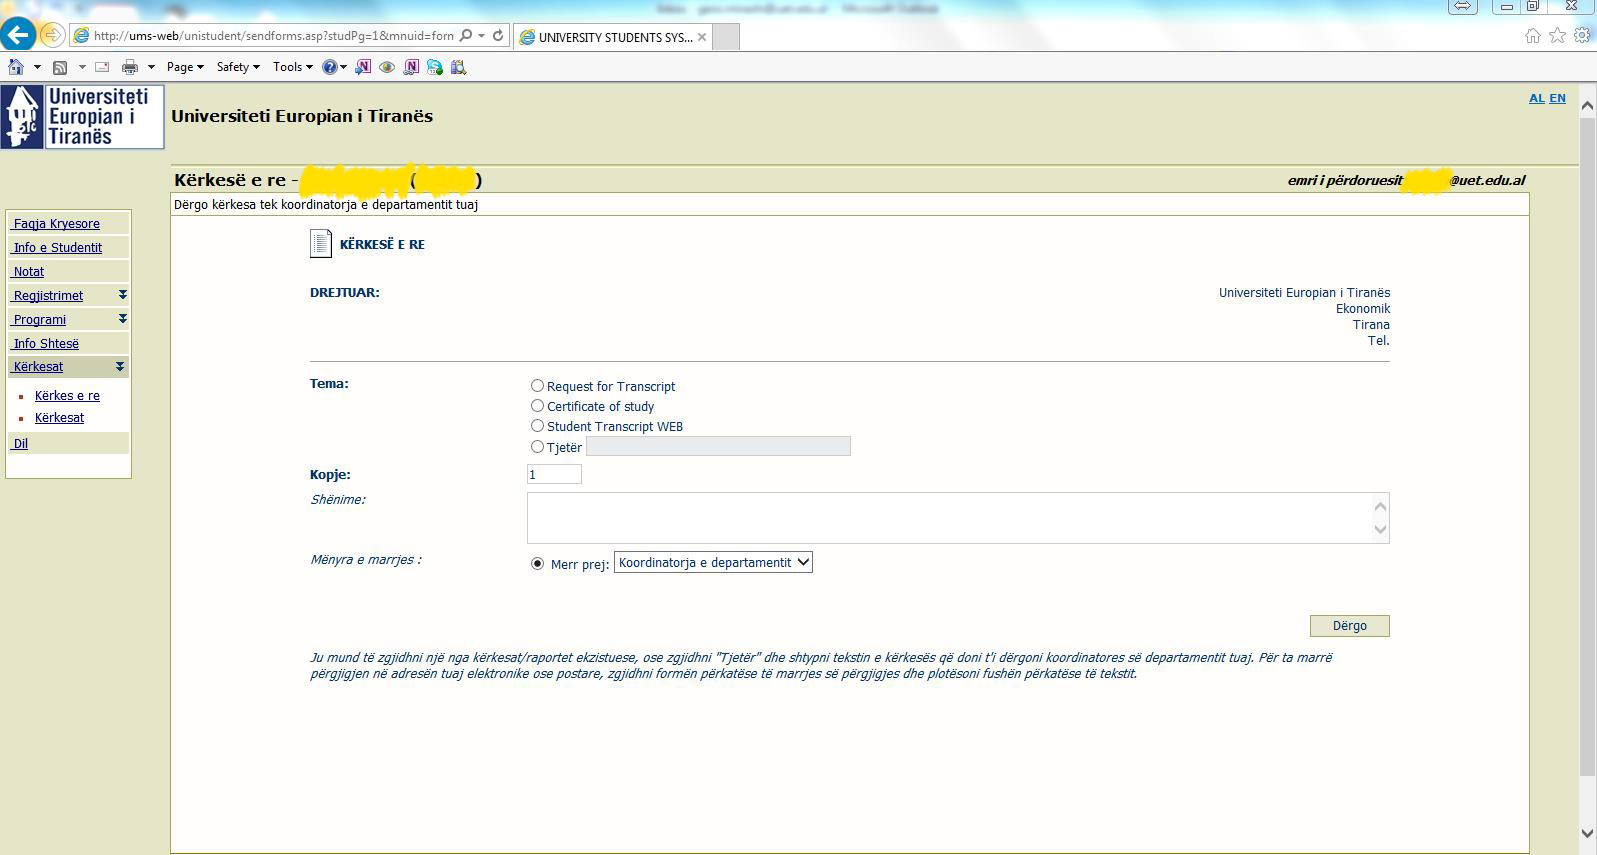Open Favorites star icon
The width and height of the screenshot is (1597, 855).
1557,36
